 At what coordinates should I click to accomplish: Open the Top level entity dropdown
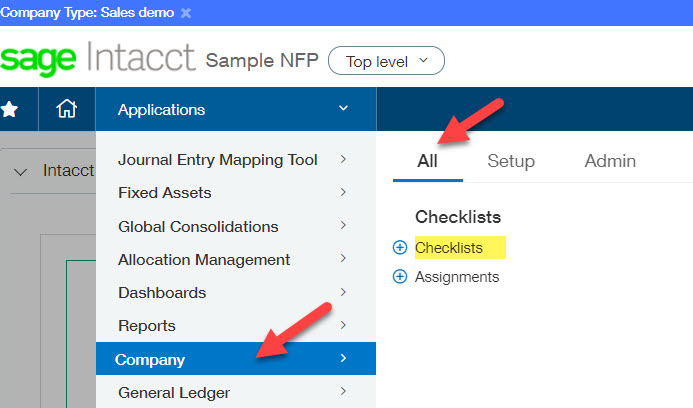[x=386, y=61]
